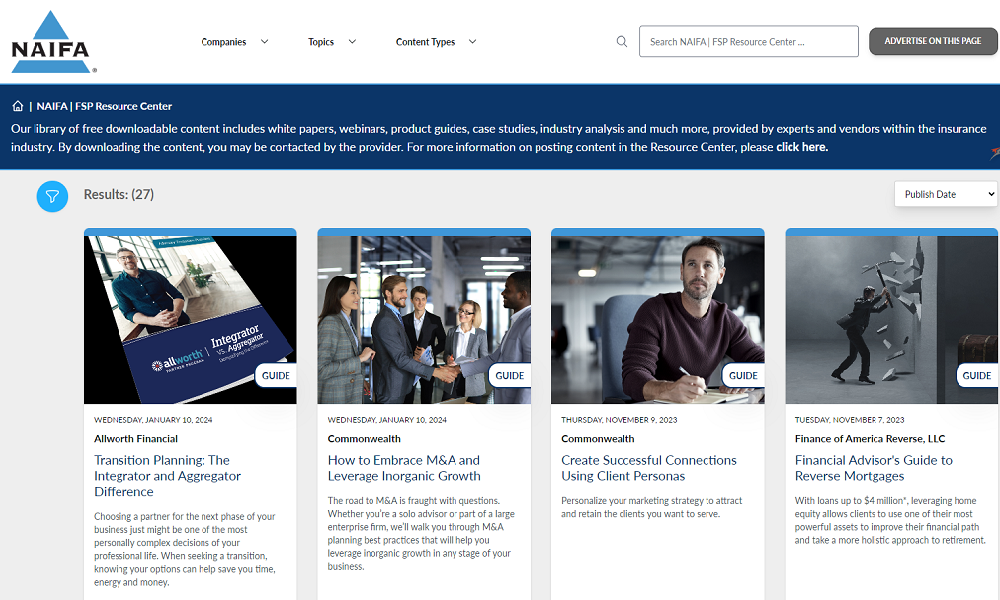Click the NAIFA | FSP Resource Center breadcrumb
The height and width of the screenshot is (600, 1000).
tap(104, 106)
